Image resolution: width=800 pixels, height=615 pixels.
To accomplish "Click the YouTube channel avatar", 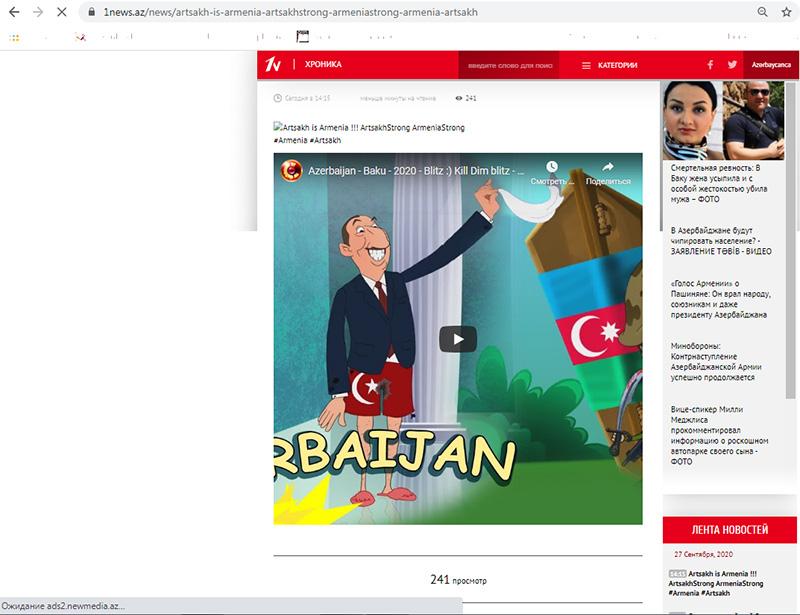I will click(x=290, y=171).
